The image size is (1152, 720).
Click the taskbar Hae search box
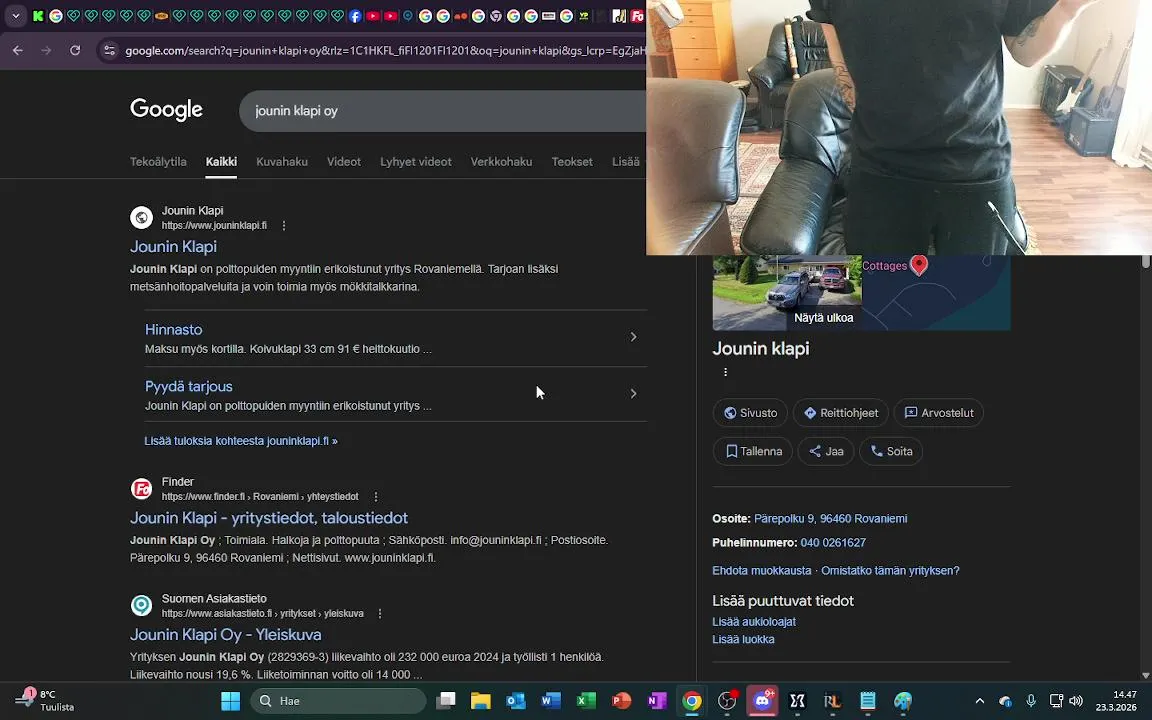[x=338, y=701]
